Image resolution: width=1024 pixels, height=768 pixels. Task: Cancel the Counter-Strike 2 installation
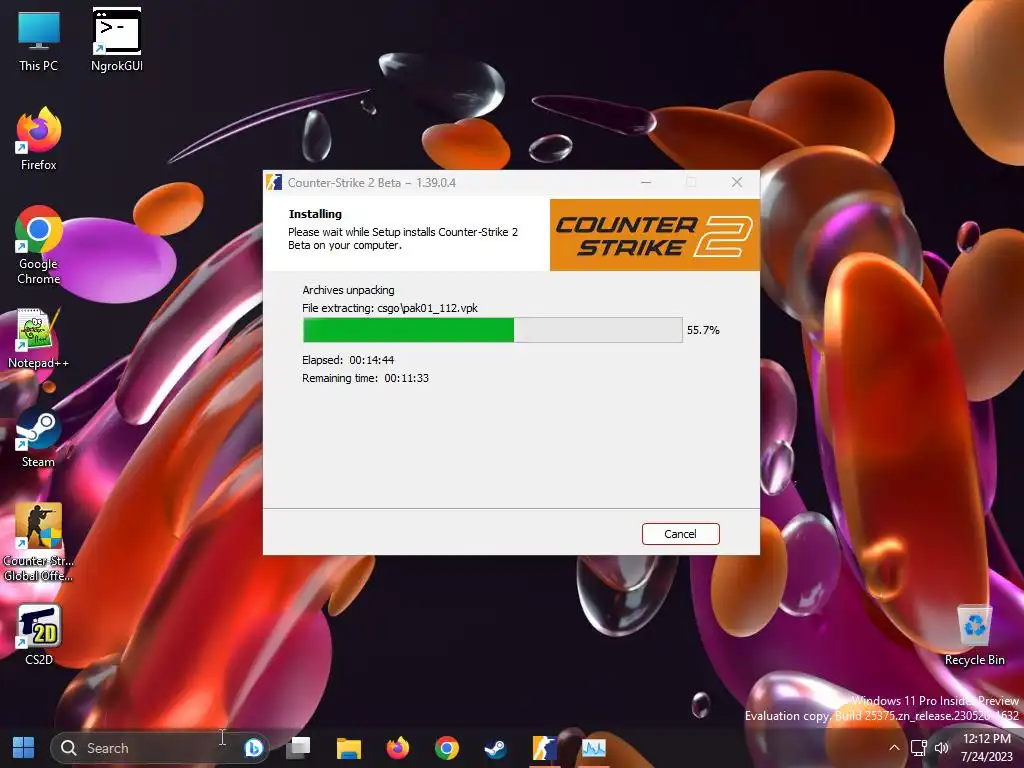[x=680, y=534]
